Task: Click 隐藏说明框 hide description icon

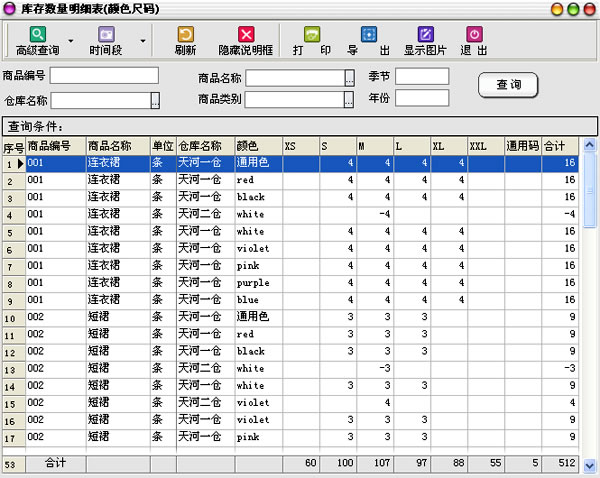Action: click(x=245, y=35)
